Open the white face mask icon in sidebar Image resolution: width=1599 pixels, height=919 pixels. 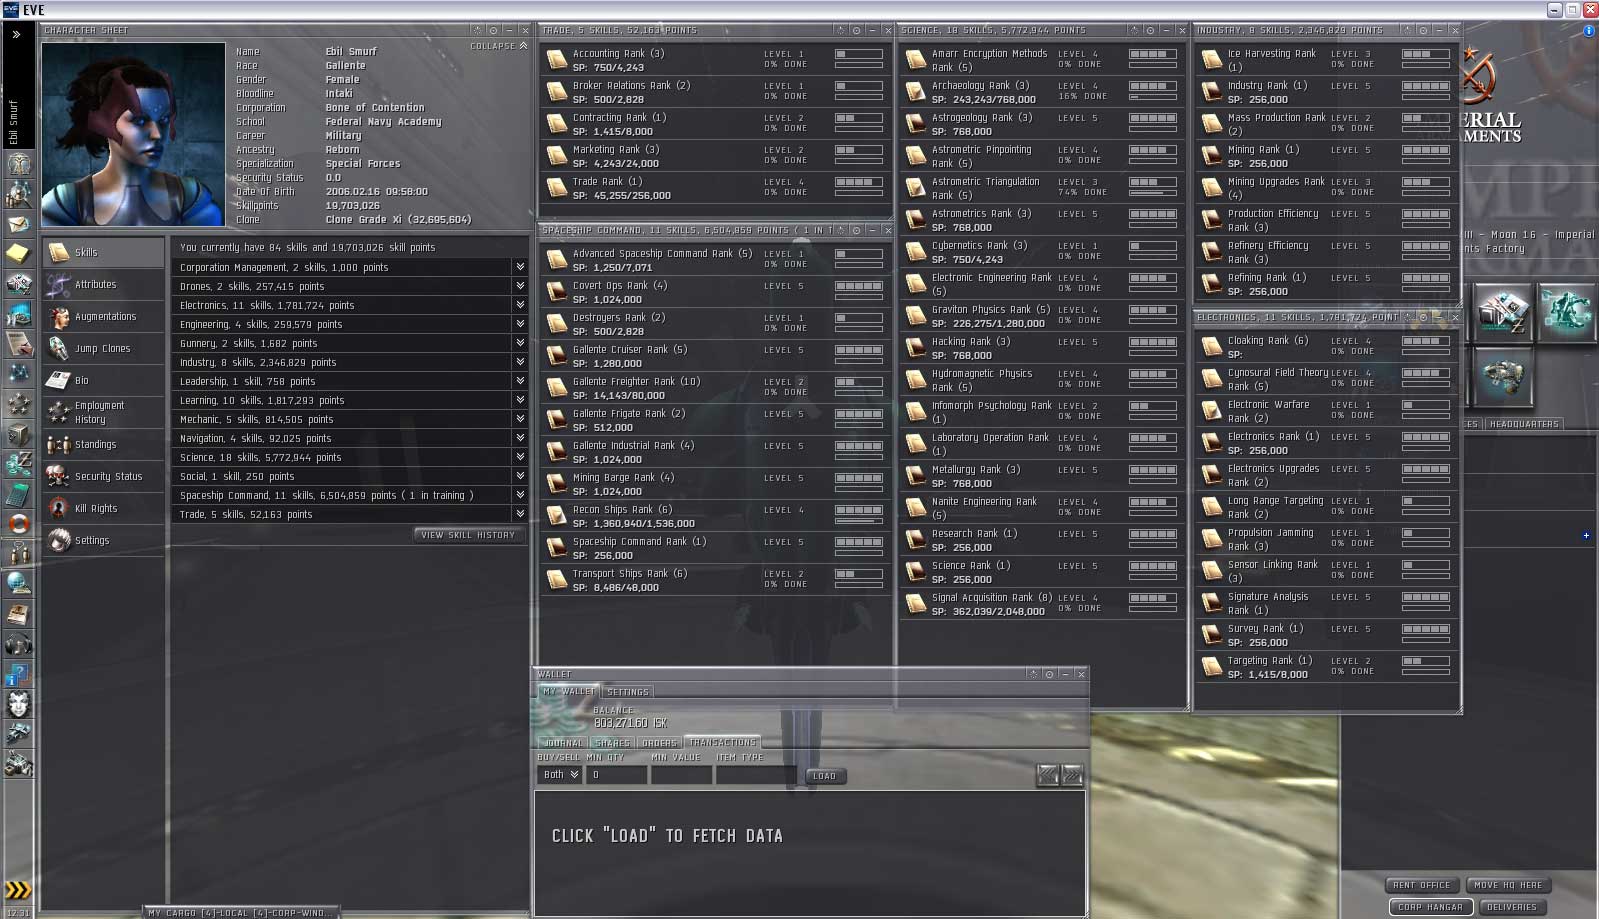click(19, 704)
